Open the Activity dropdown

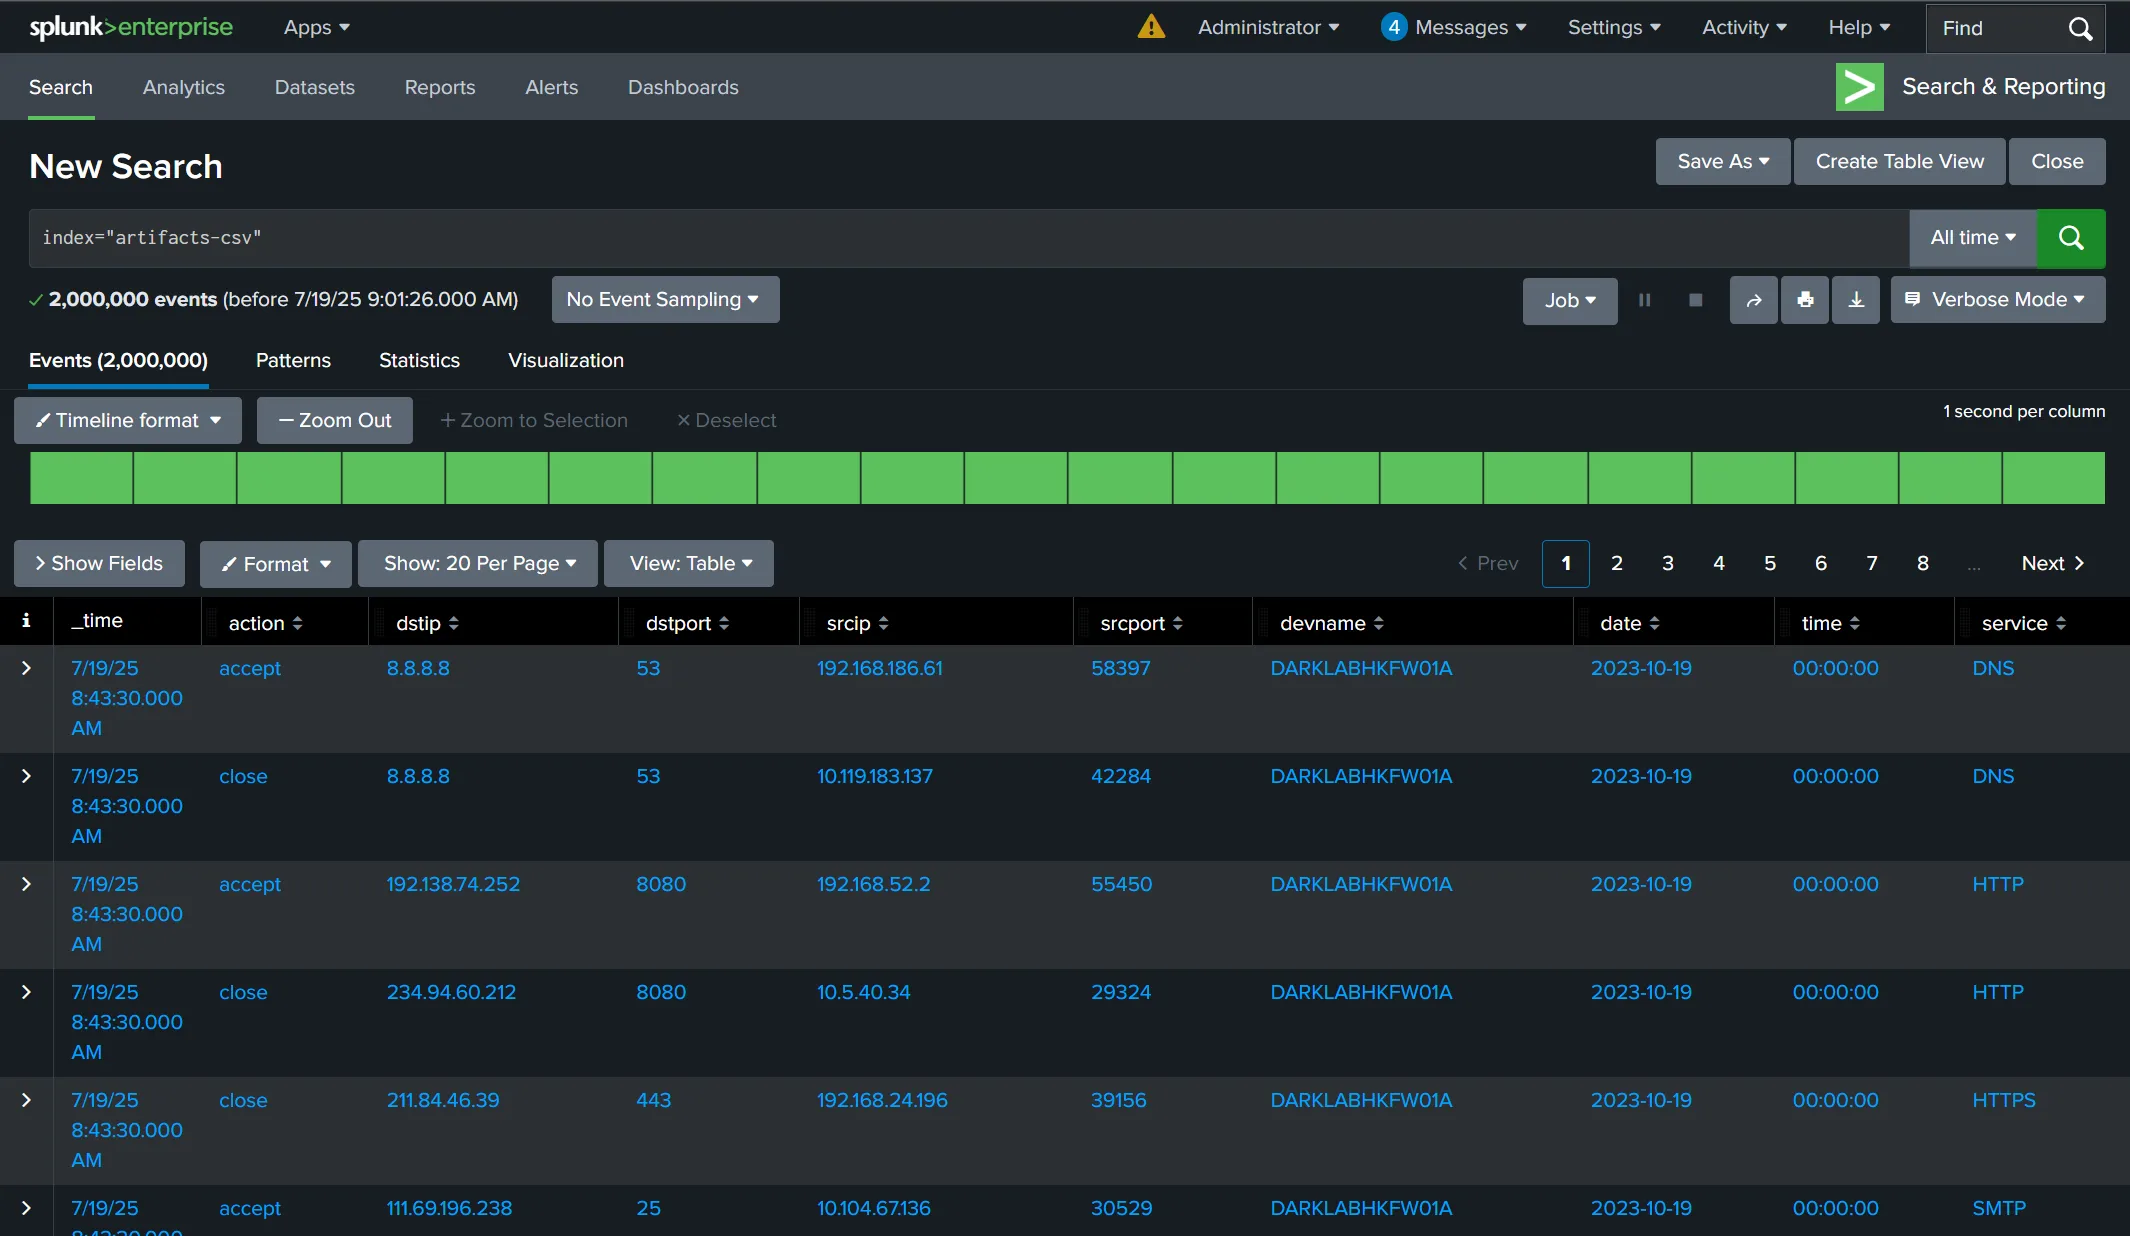coord(1744,27)
